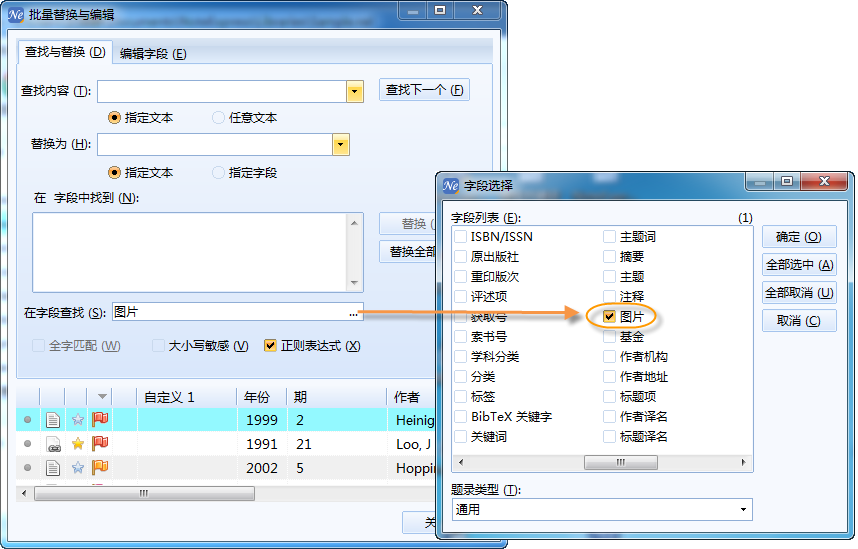Click the read-status dot in the 1991 row
The height and width of the screenshot is (549, 858).
click(28, 444)
